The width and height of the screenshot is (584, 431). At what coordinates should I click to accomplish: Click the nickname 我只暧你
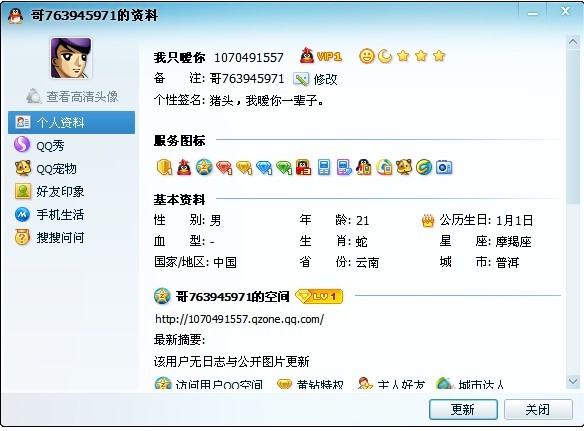(180, 57)
